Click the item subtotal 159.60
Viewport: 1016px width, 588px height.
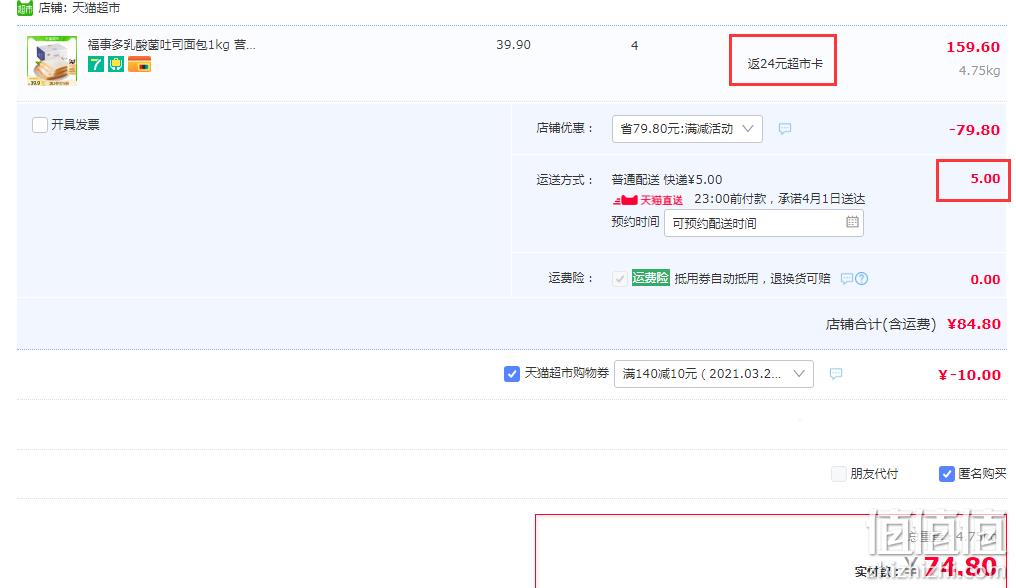[973, 47]
